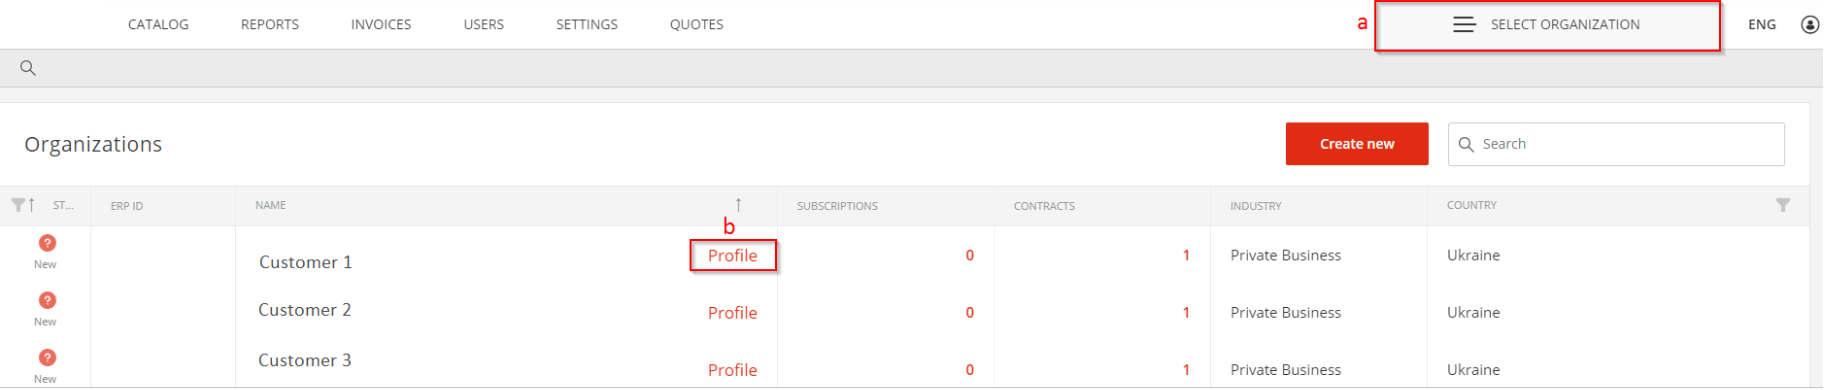Click the country column filter funnel icon
Screen dimensions: 1825x390
(1783, 205)
